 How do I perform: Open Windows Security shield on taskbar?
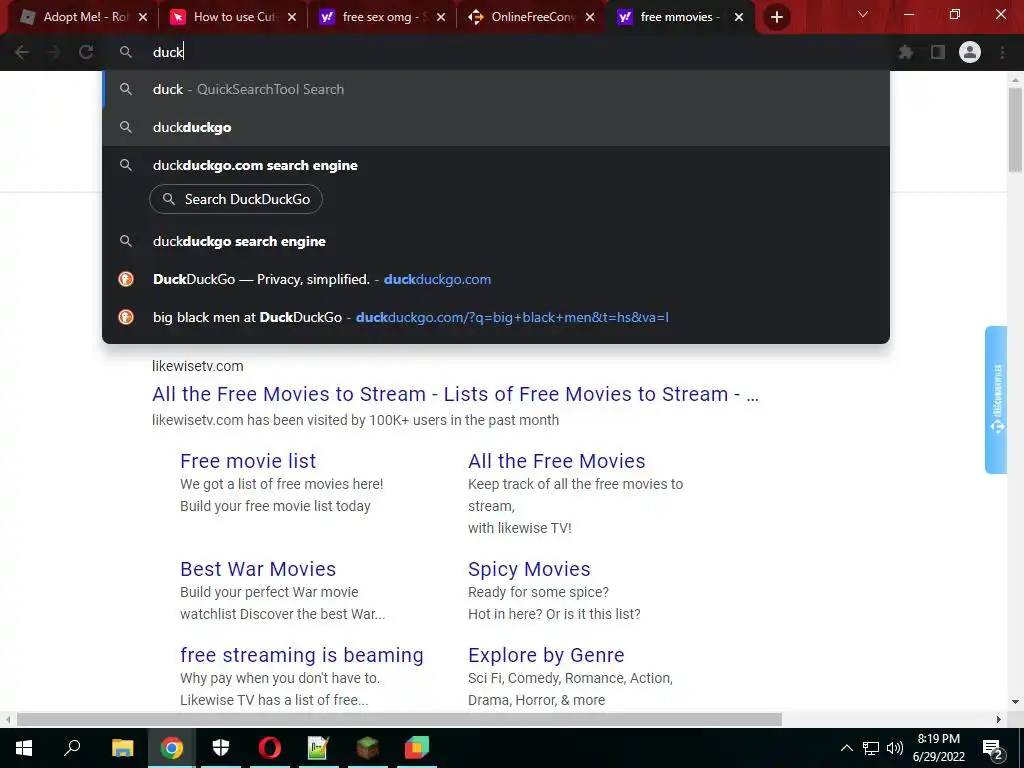pos(221,748)
